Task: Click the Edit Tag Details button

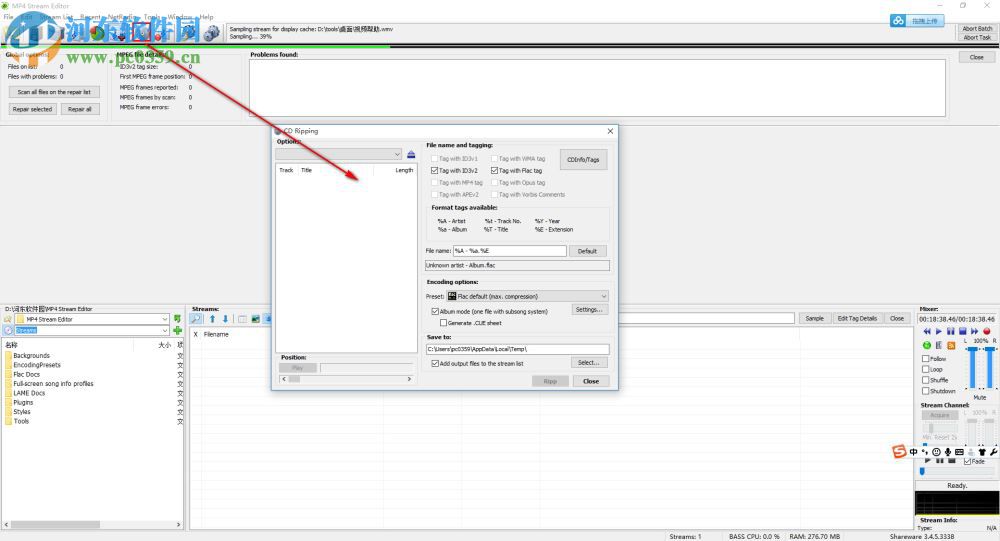Action: click(857, 318)
